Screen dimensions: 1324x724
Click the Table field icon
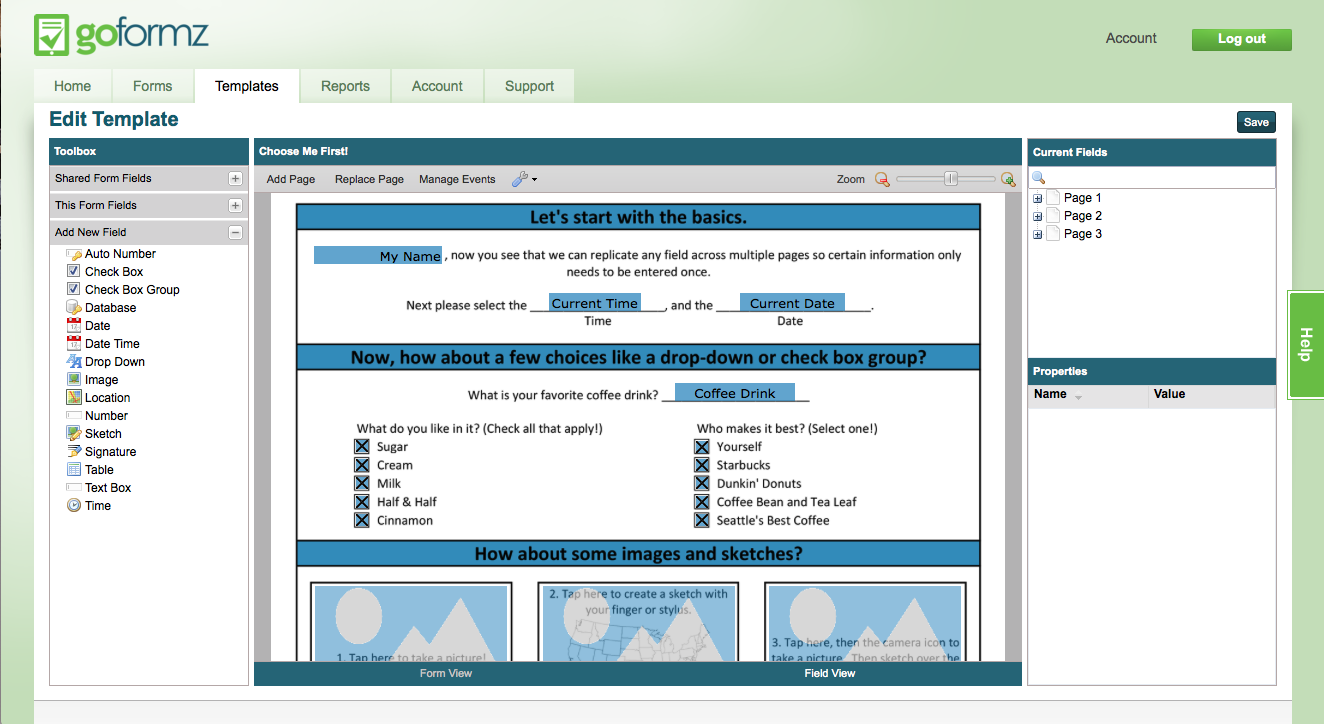coord(74,470)
